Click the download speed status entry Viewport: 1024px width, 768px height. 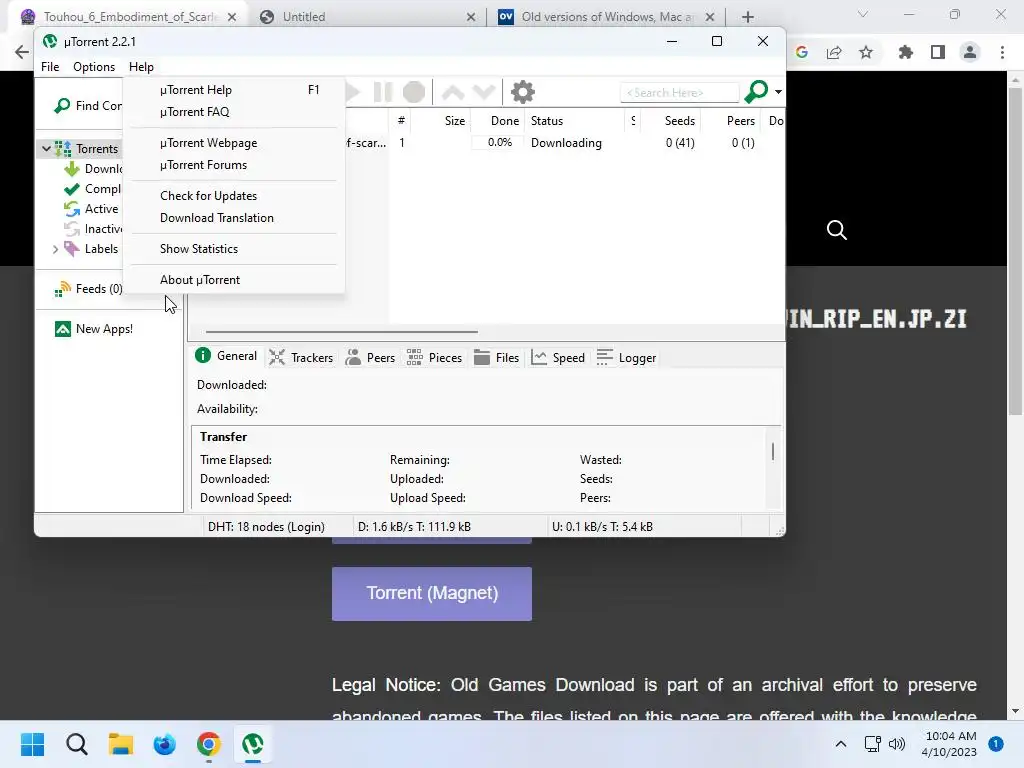[414, 526]
